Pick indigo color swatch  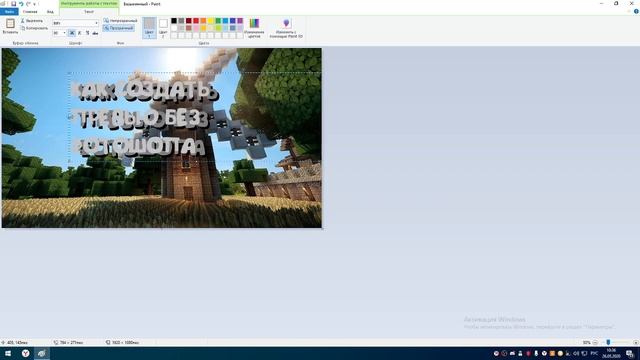click(233, 21)
